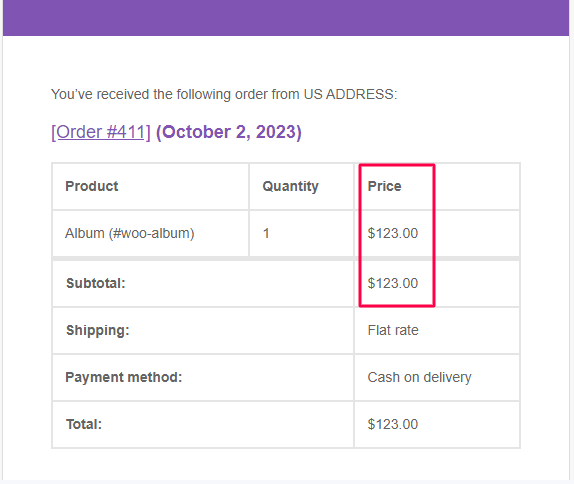Click the Total label
574x484 pixels.
pyautogui.click(x=84, y=424)
